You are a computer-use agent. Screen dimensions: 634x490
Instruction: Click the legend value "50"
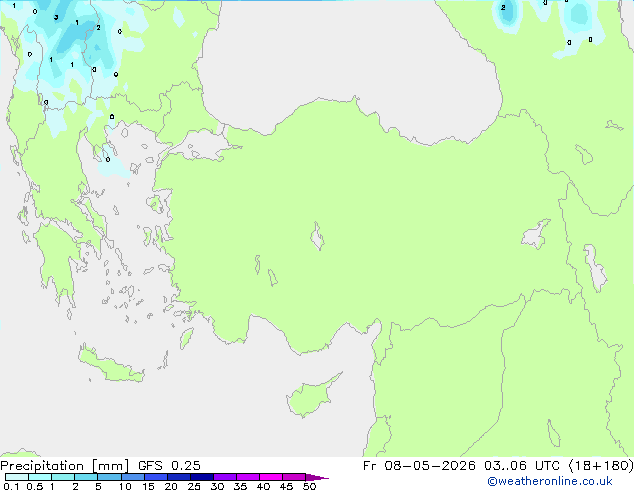(310, 486)
